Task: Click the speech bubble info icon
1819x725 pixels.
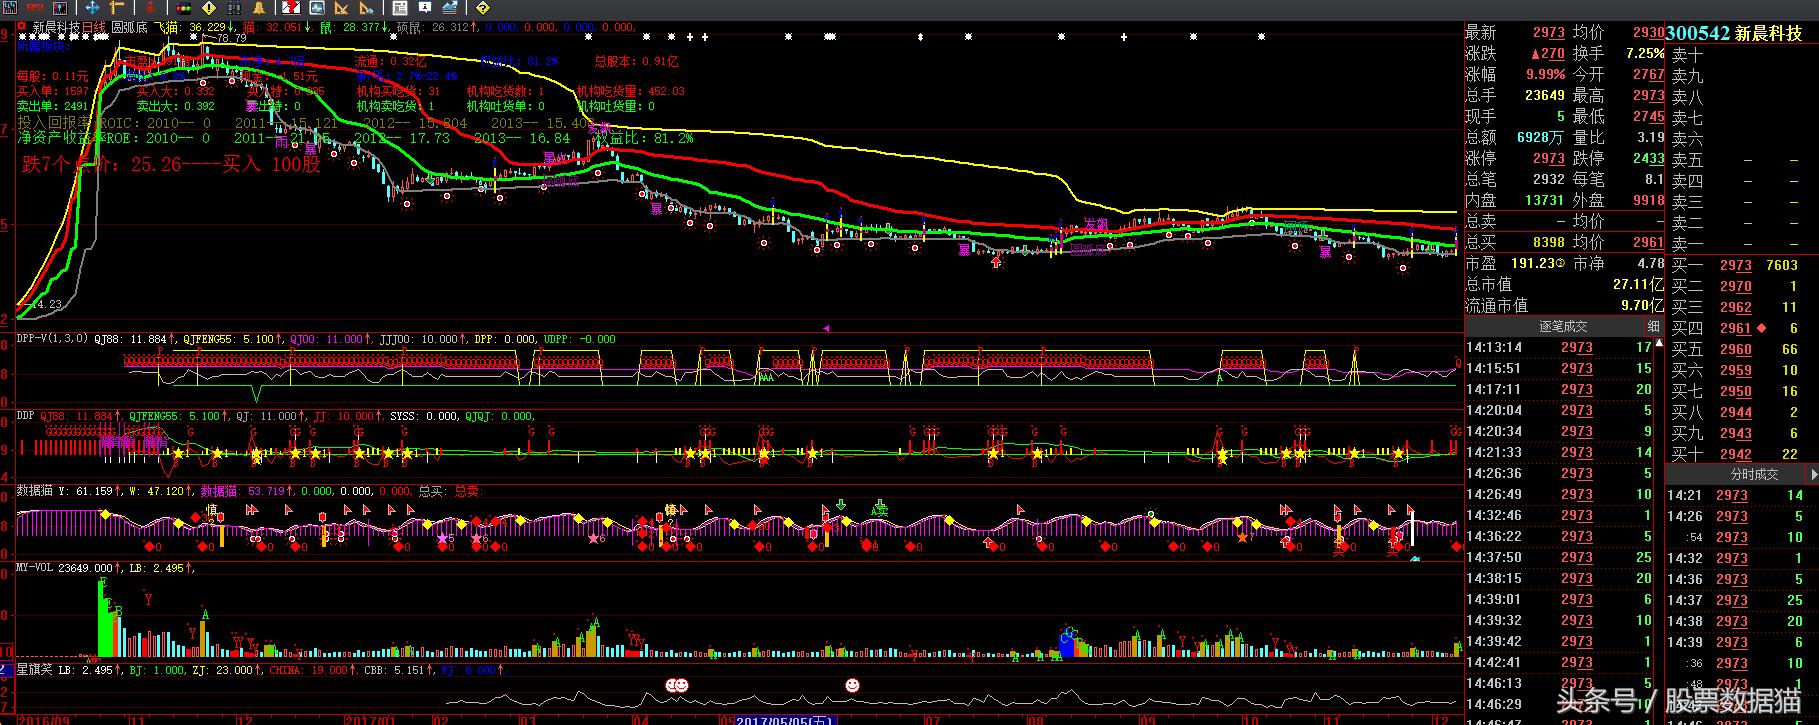Action: tap(424, 7)
